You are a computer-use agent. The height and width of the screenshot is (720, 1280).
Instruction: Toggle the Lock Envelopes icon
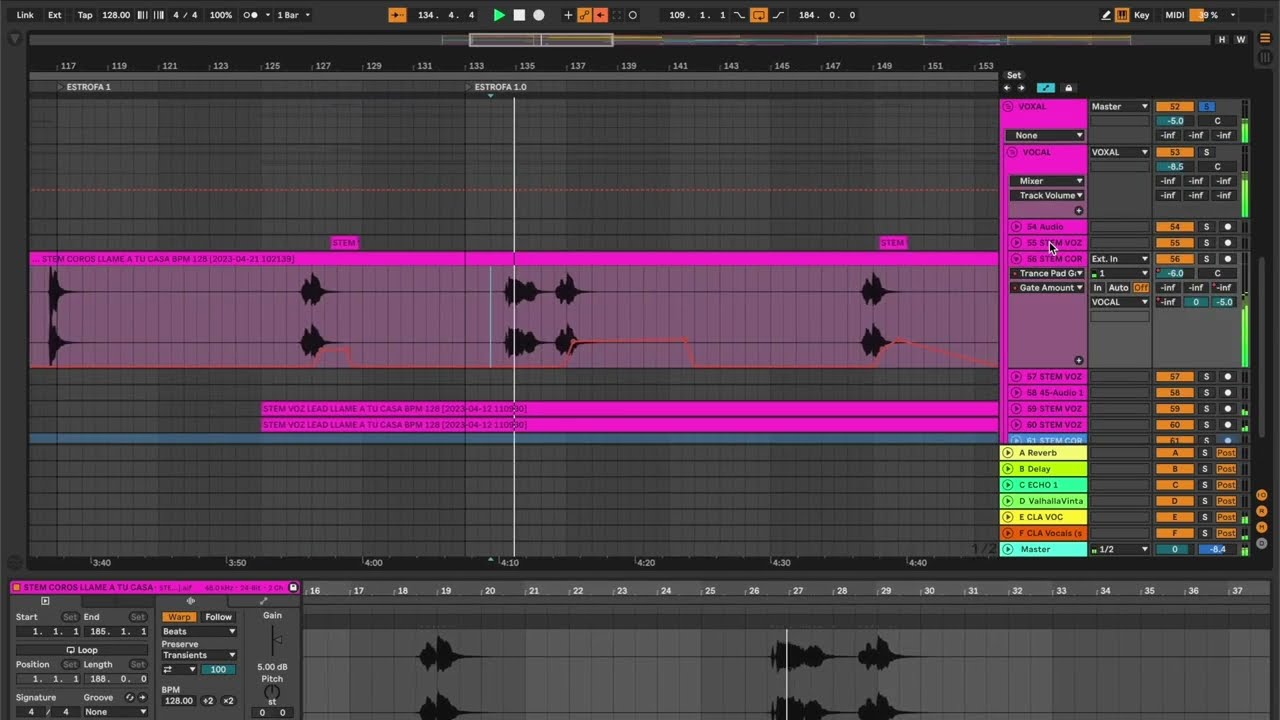click(1068, 88)
